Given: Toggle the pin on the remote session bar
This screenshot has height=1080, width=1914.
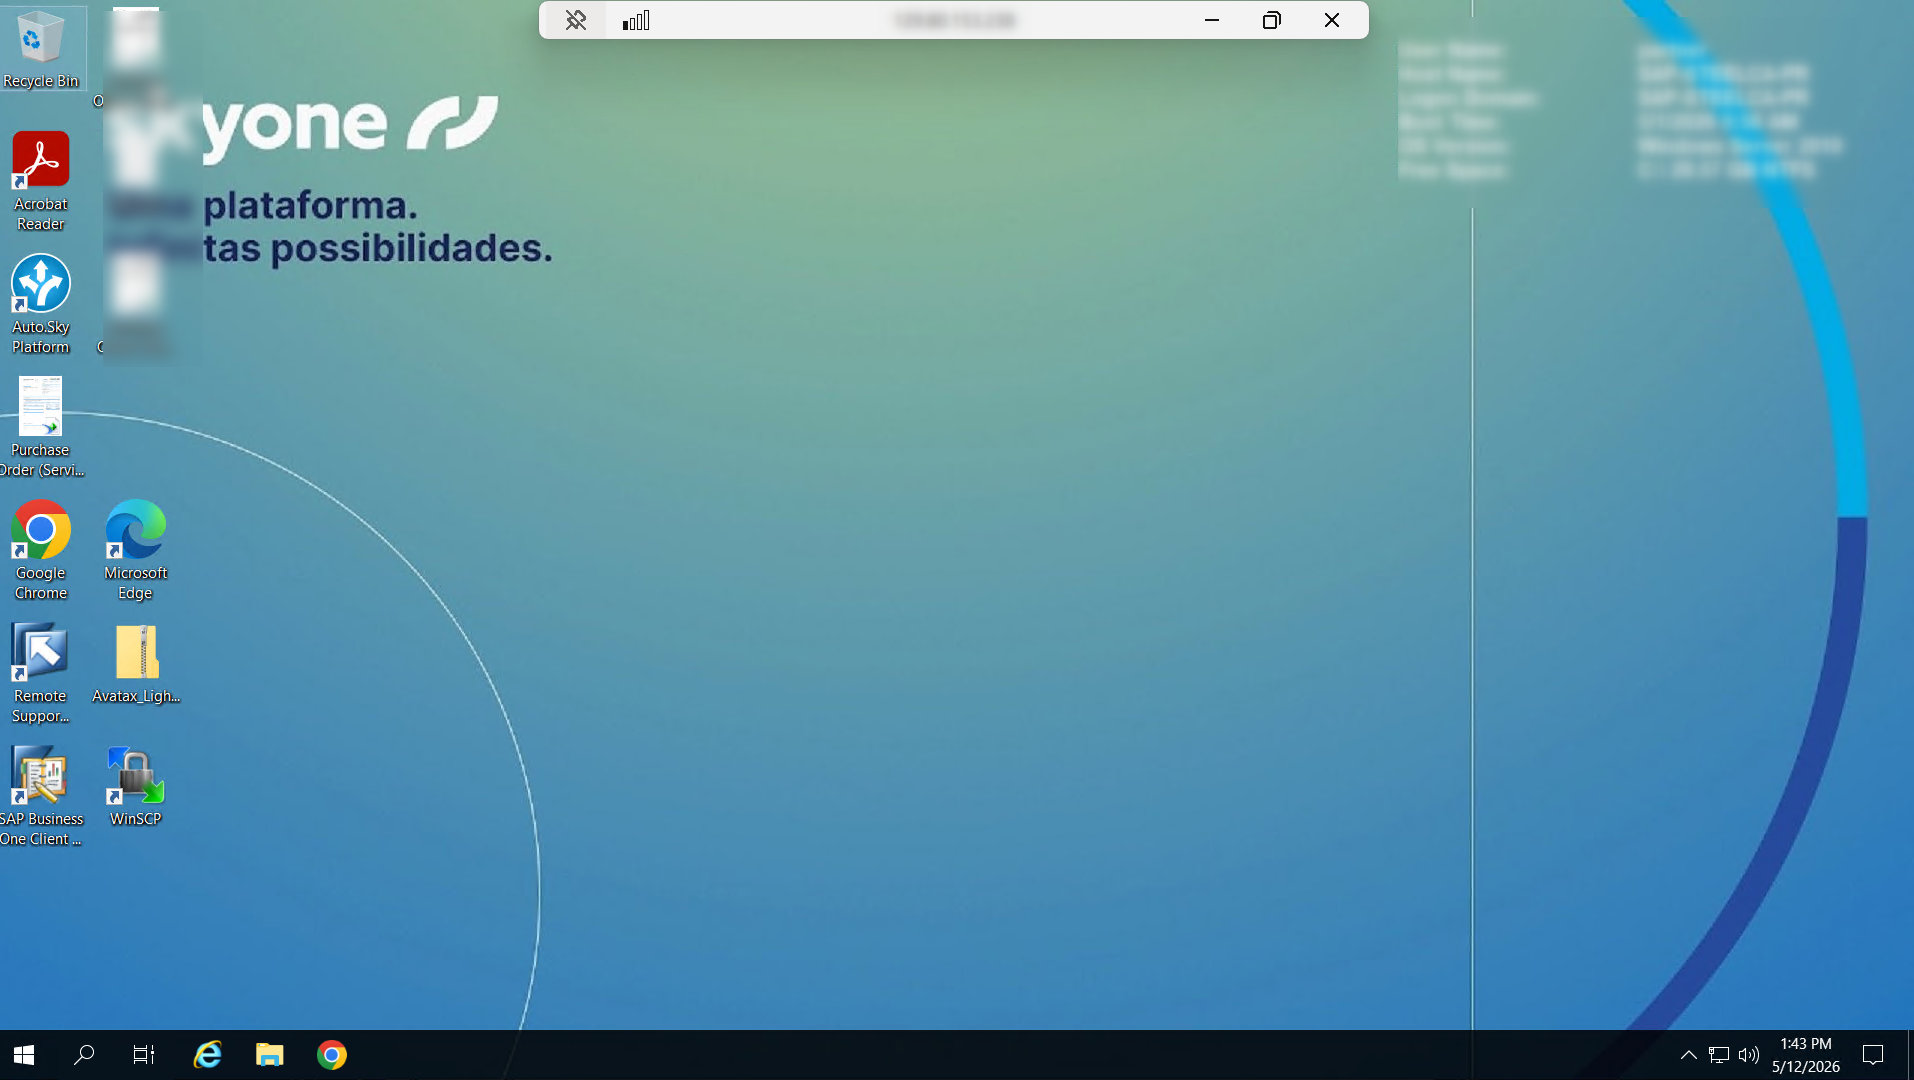Looking at the screenshot, I should coord(575,20).
